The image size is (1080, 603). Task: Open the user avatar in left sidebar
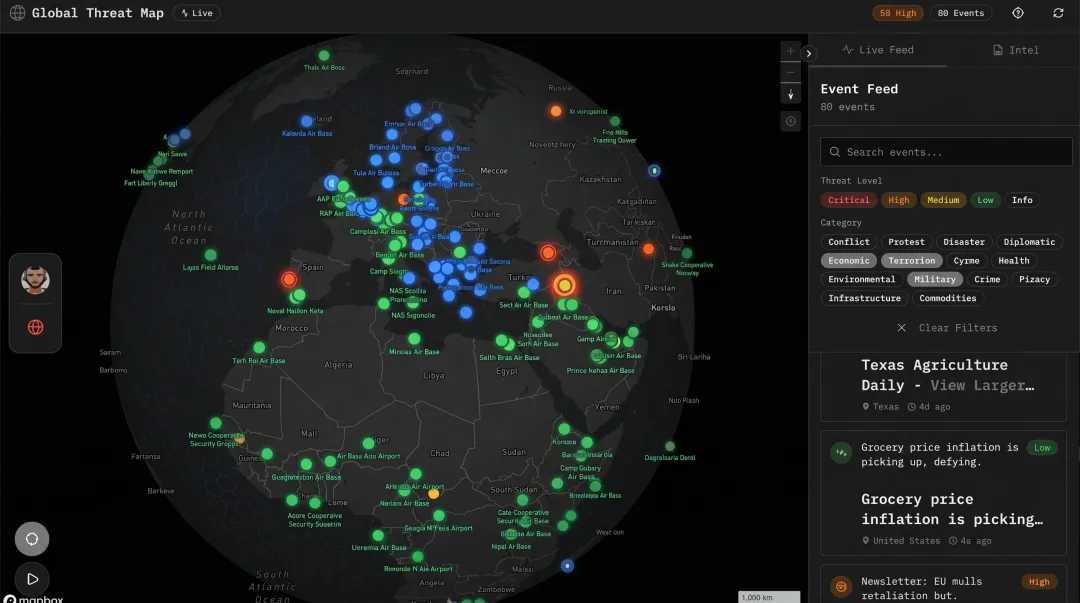pos(35,280)
